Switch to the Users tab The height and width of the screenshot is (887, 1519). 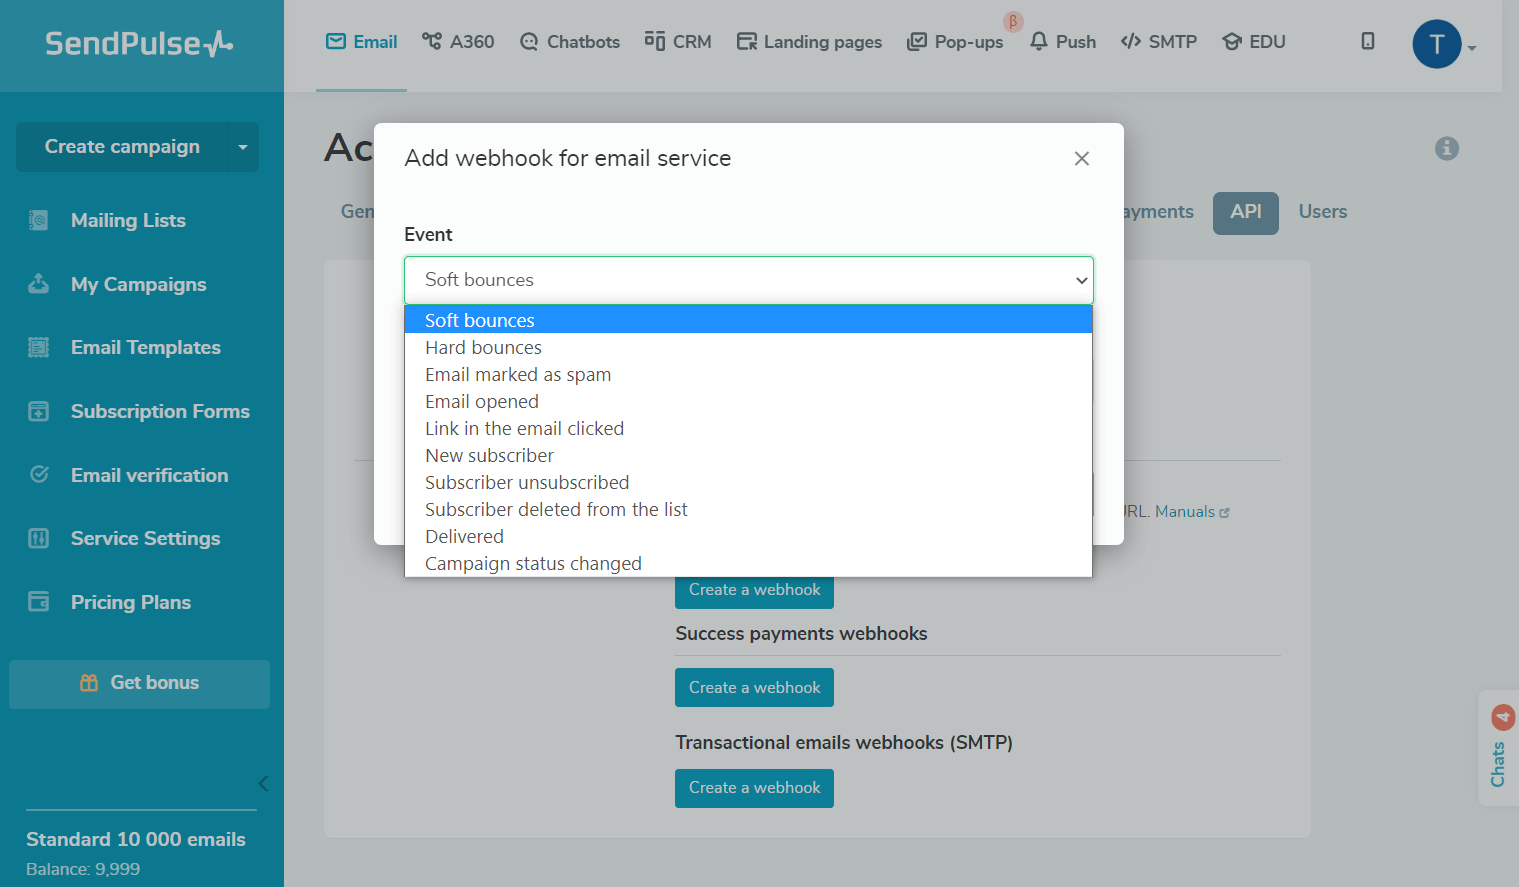coord(1322,212)
